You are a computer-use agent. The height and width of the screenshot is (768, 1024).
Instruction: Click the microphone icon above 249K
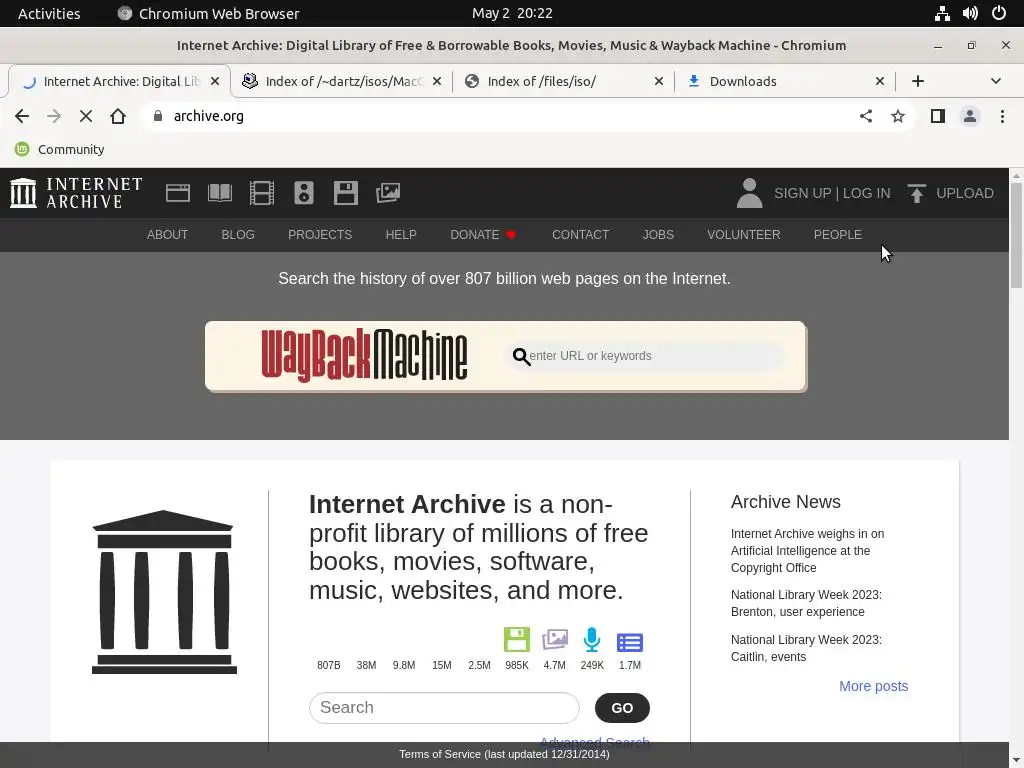click(592, 639)
